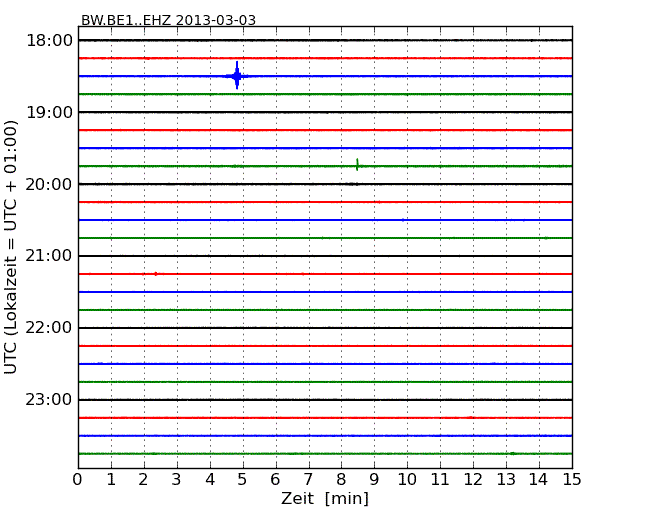650x520 pixels.
Task: Click the x-axis tick label "3"
Action: click(177, 480)
